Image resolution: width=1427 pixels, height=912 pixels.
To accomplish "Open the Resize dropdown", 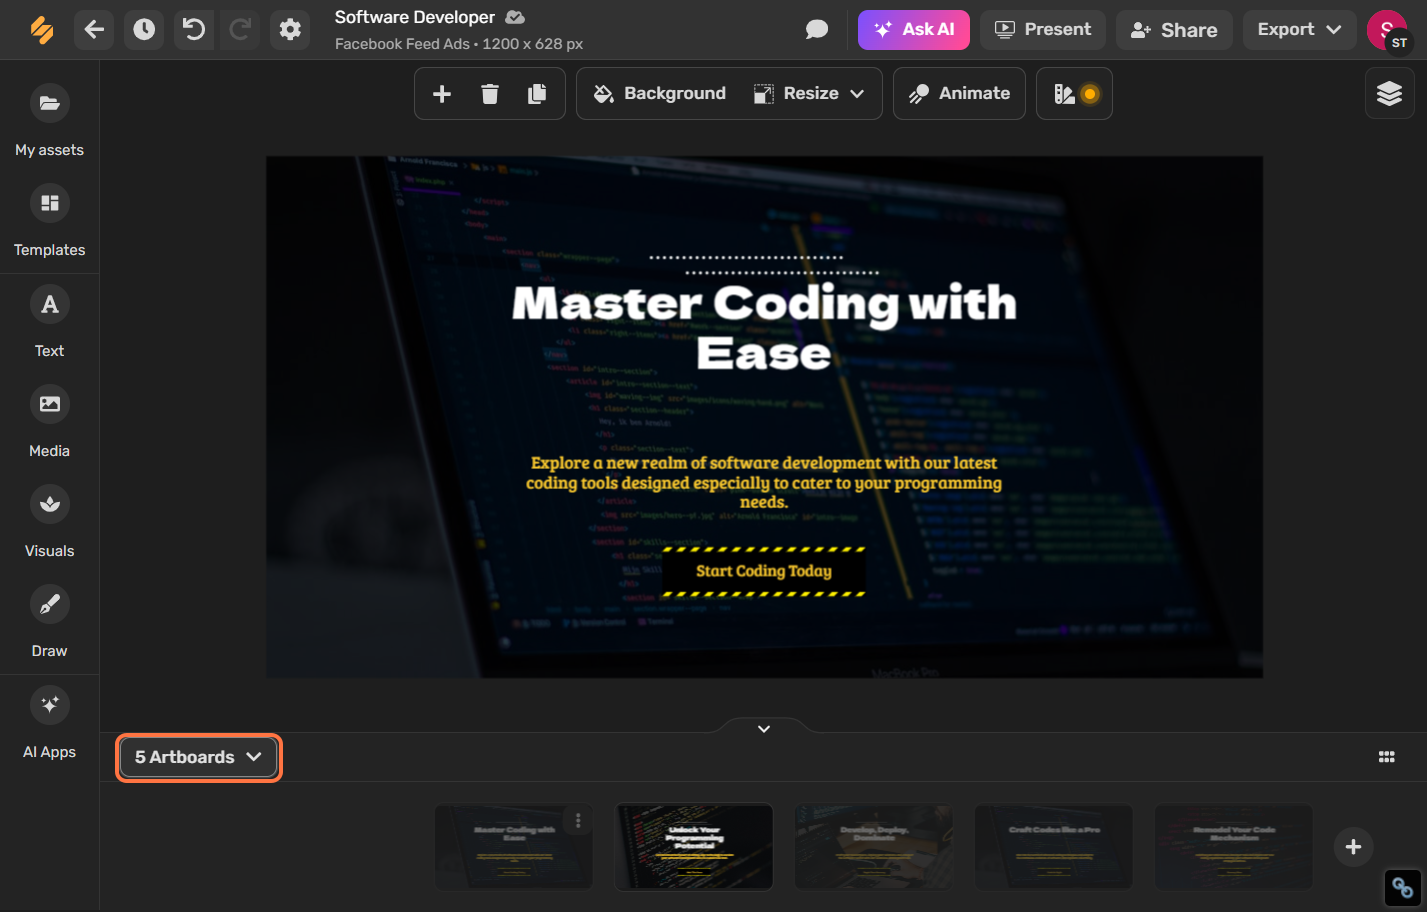I will (809, 94).
